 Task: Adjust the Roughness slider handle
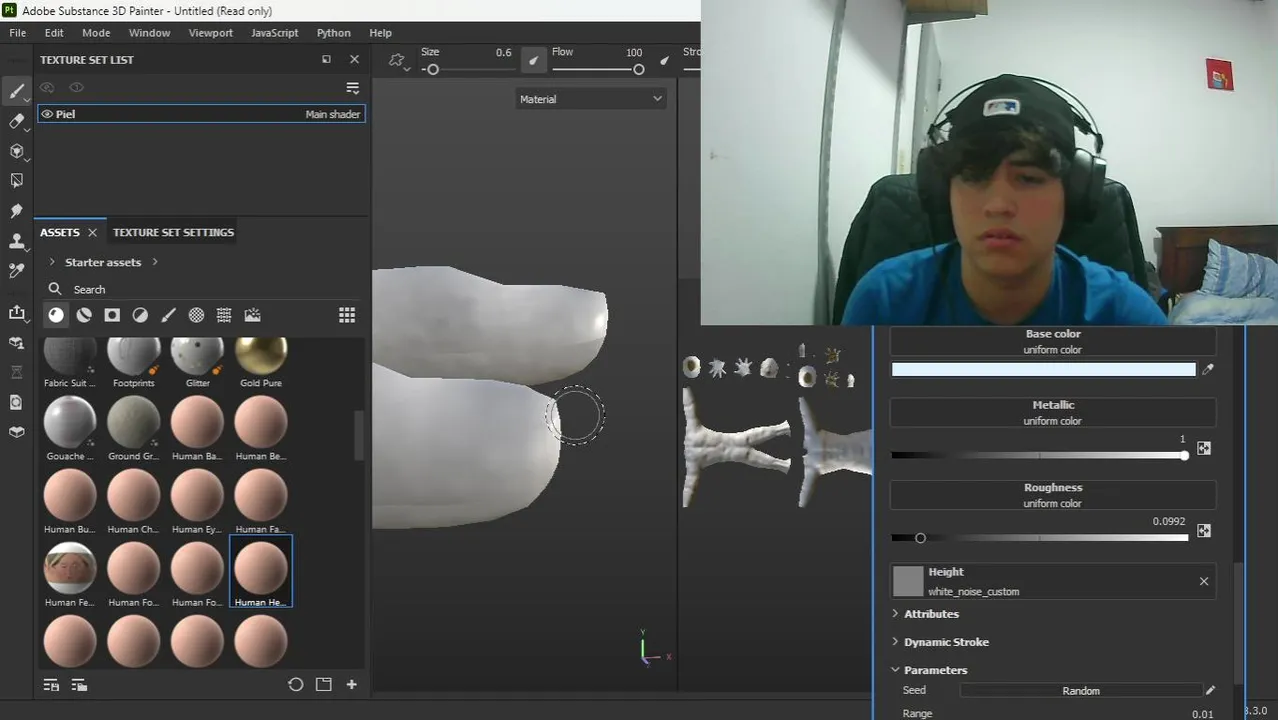point(920,538)
